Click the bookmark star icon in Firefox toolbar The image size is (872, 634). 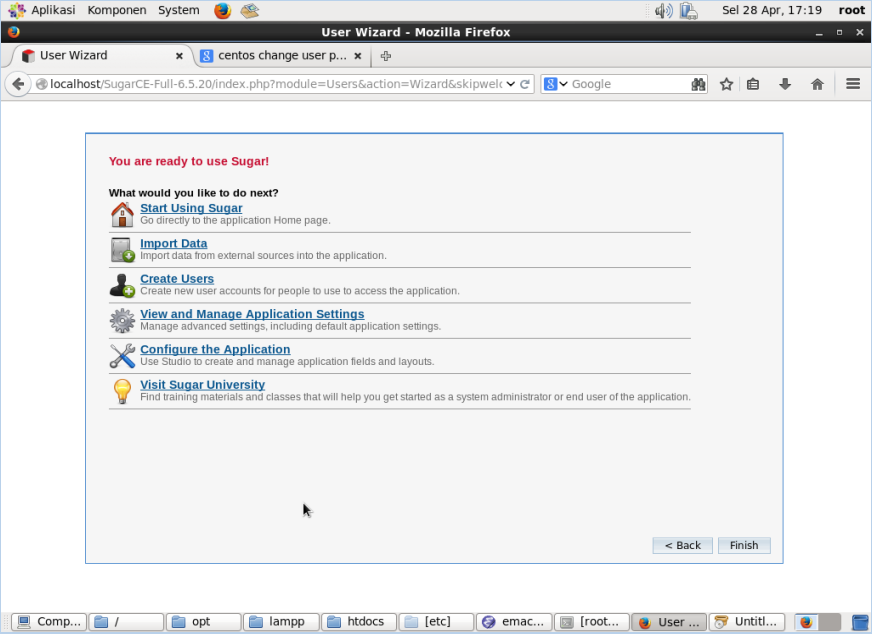coord(727,84)
